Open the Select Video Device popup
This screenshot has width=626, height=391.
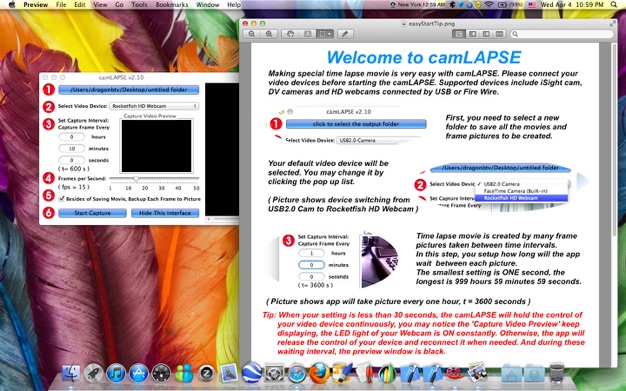[154, 106]
